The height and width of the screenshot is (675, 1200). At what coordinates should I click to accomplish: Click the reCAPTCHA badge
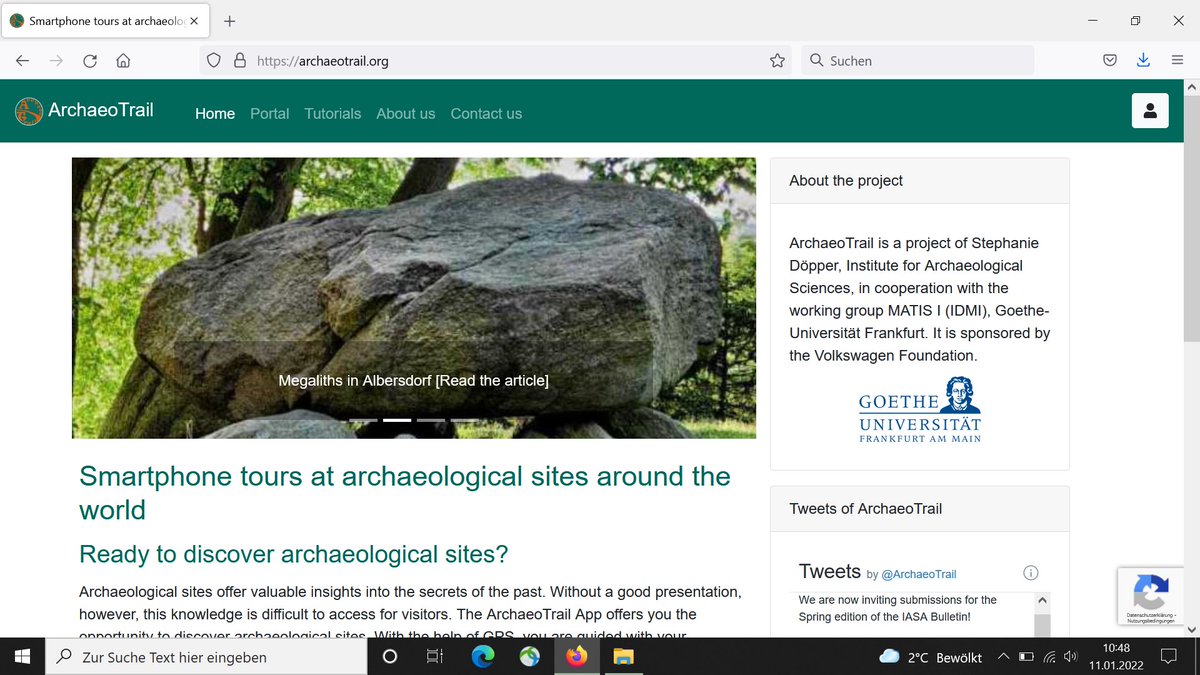click(1151, 596)
